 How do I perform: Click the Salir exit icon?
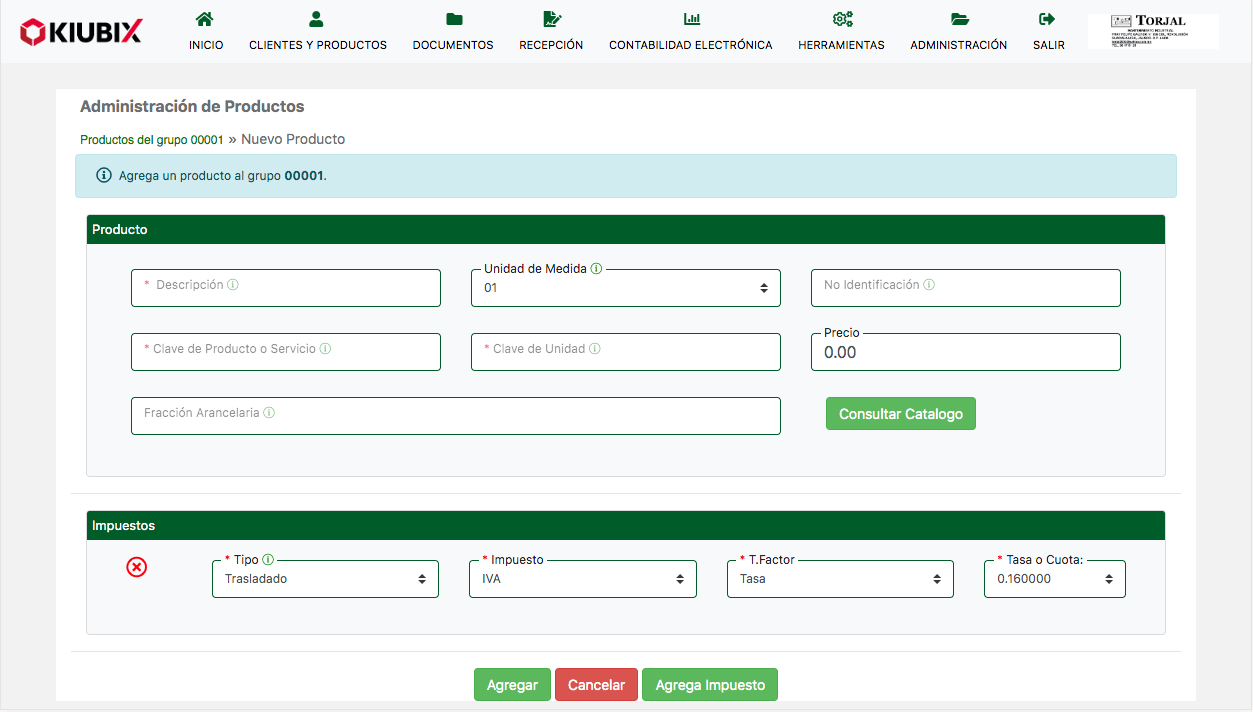(x=1048, y=19)
